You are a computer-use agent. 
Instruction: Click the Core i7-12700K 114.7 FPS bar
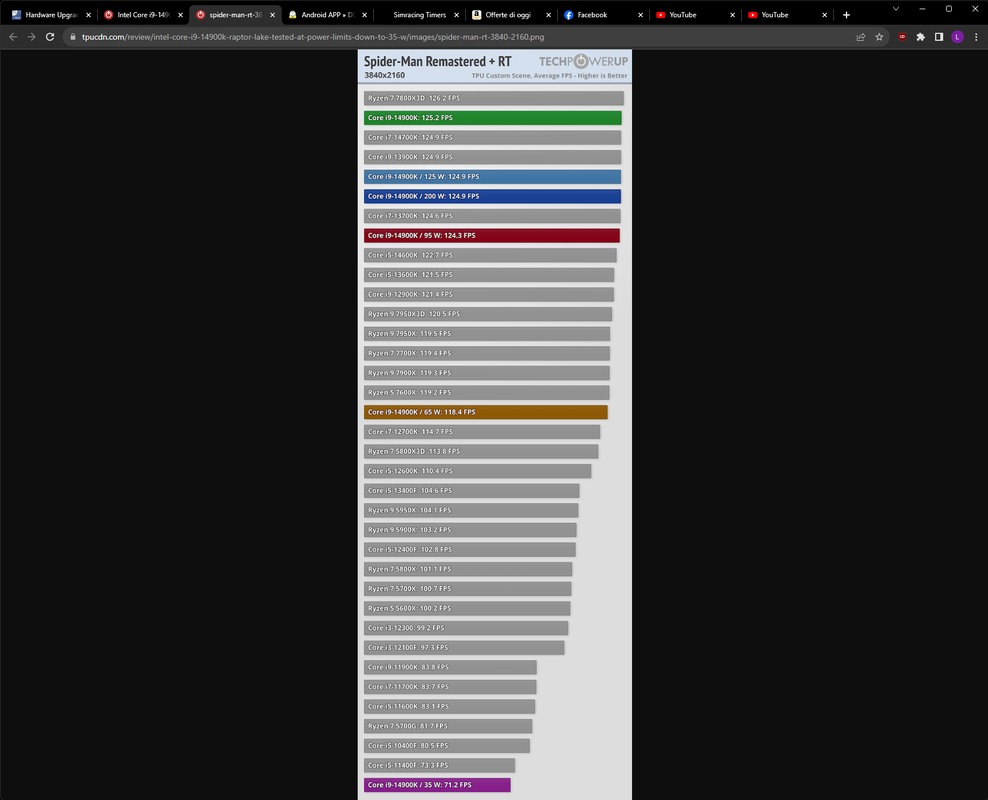[x=481, y=431]
